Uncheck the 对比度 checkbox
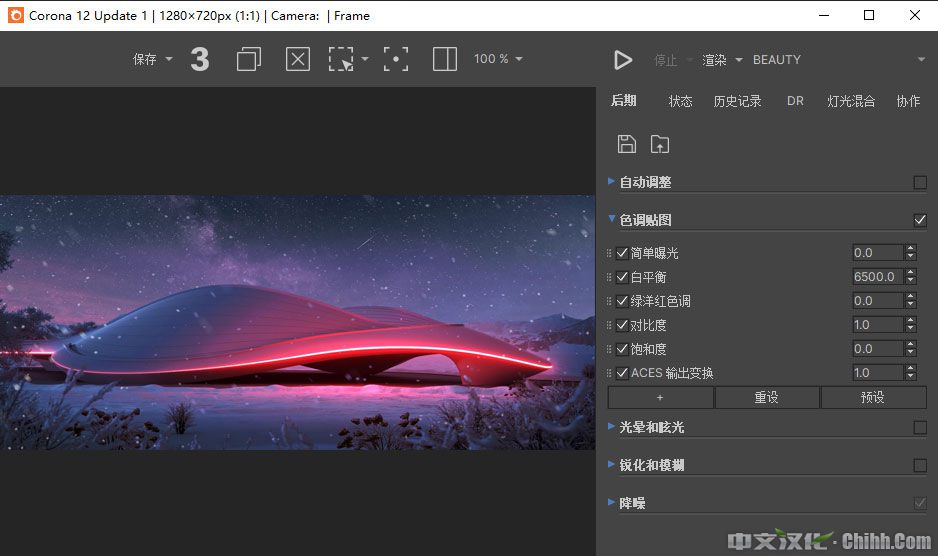This screenshot has height=556, width=938. pyautogui.click(x=622, y=325)
